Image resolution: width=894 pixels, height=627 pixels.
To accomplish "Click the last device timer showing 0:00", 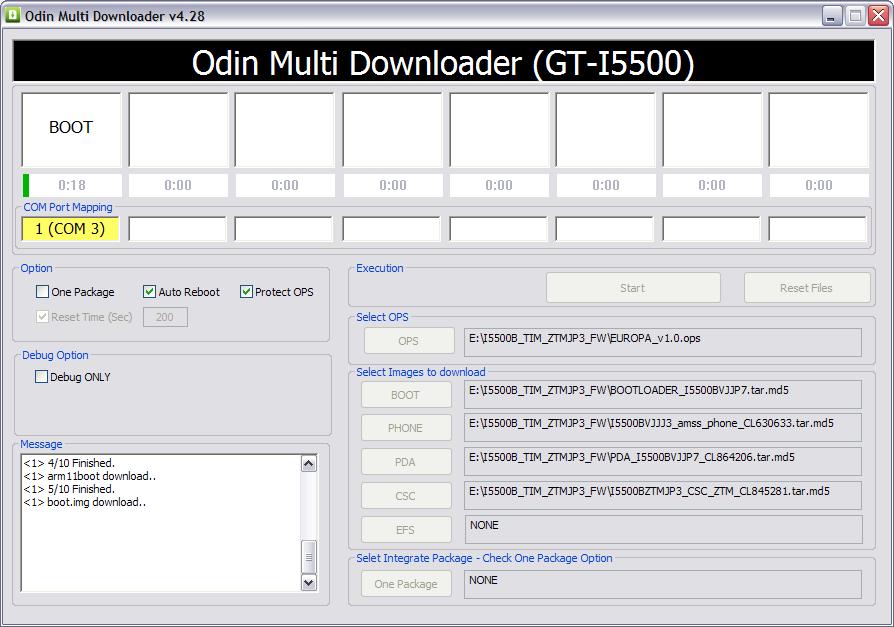I will (819, 185).
